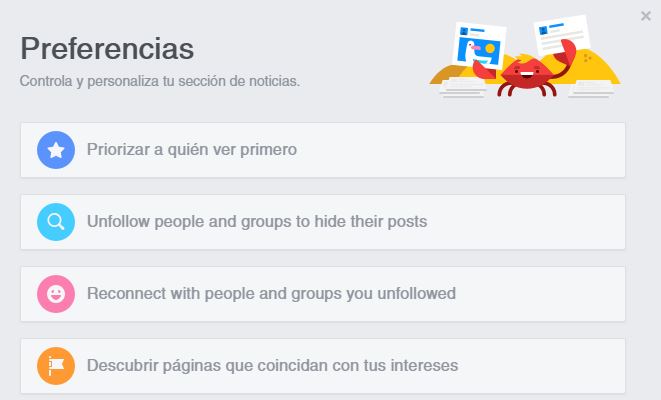The width and height of the screenshot is (661, 400).
Task: Click the "Preferencias" heading
Action: click(107, 48)
